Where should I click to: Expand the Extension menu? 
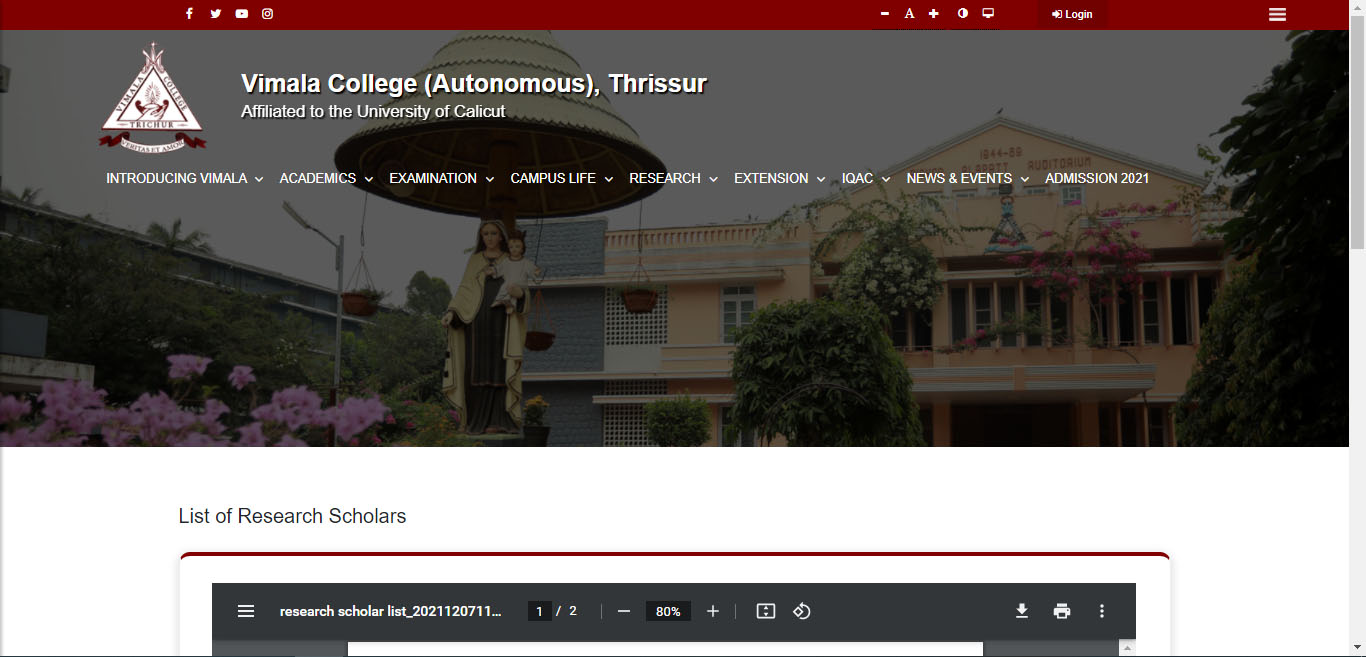click(x=779, y=178)
